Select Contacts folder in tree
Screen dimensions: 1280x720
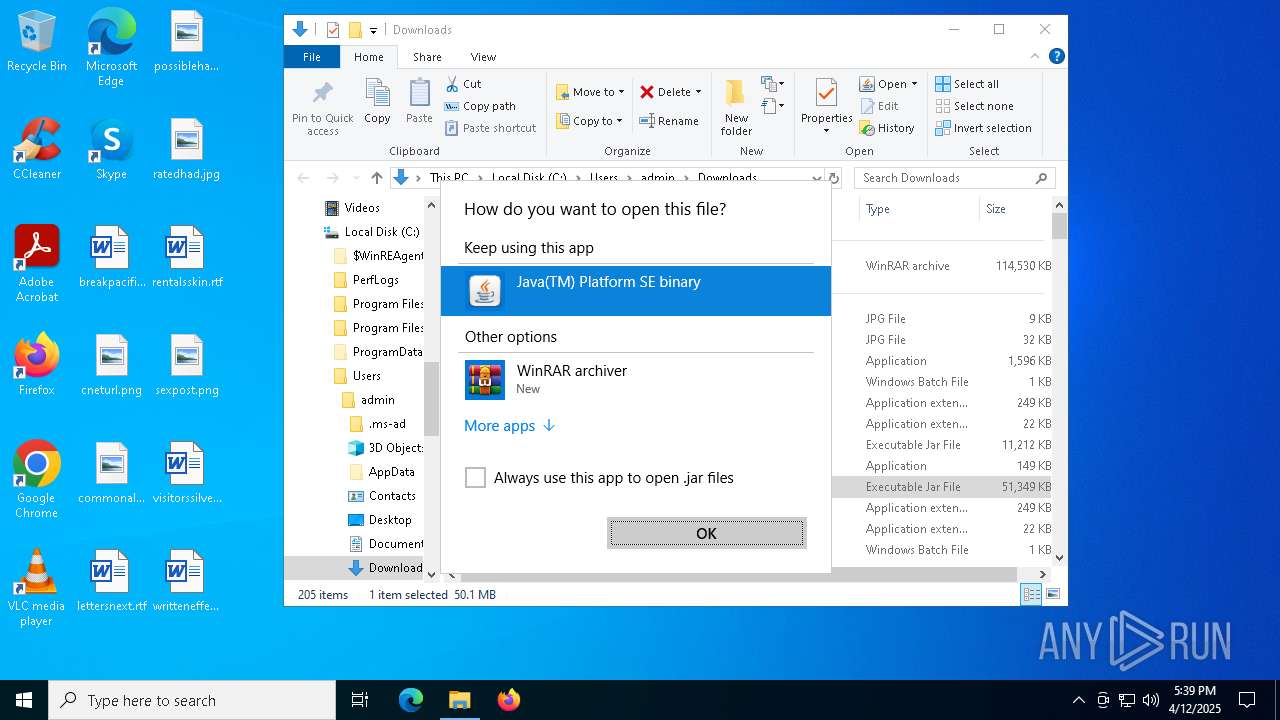(381, 496)
